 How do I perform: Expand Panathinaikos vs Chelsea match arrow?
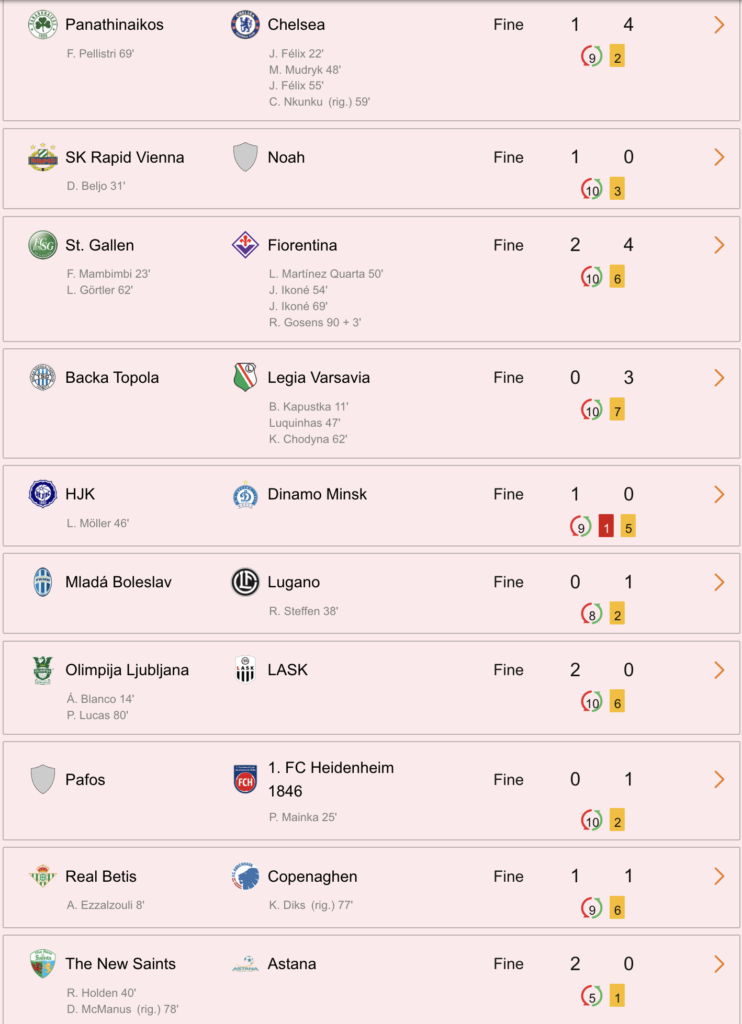tap(719, 25)
